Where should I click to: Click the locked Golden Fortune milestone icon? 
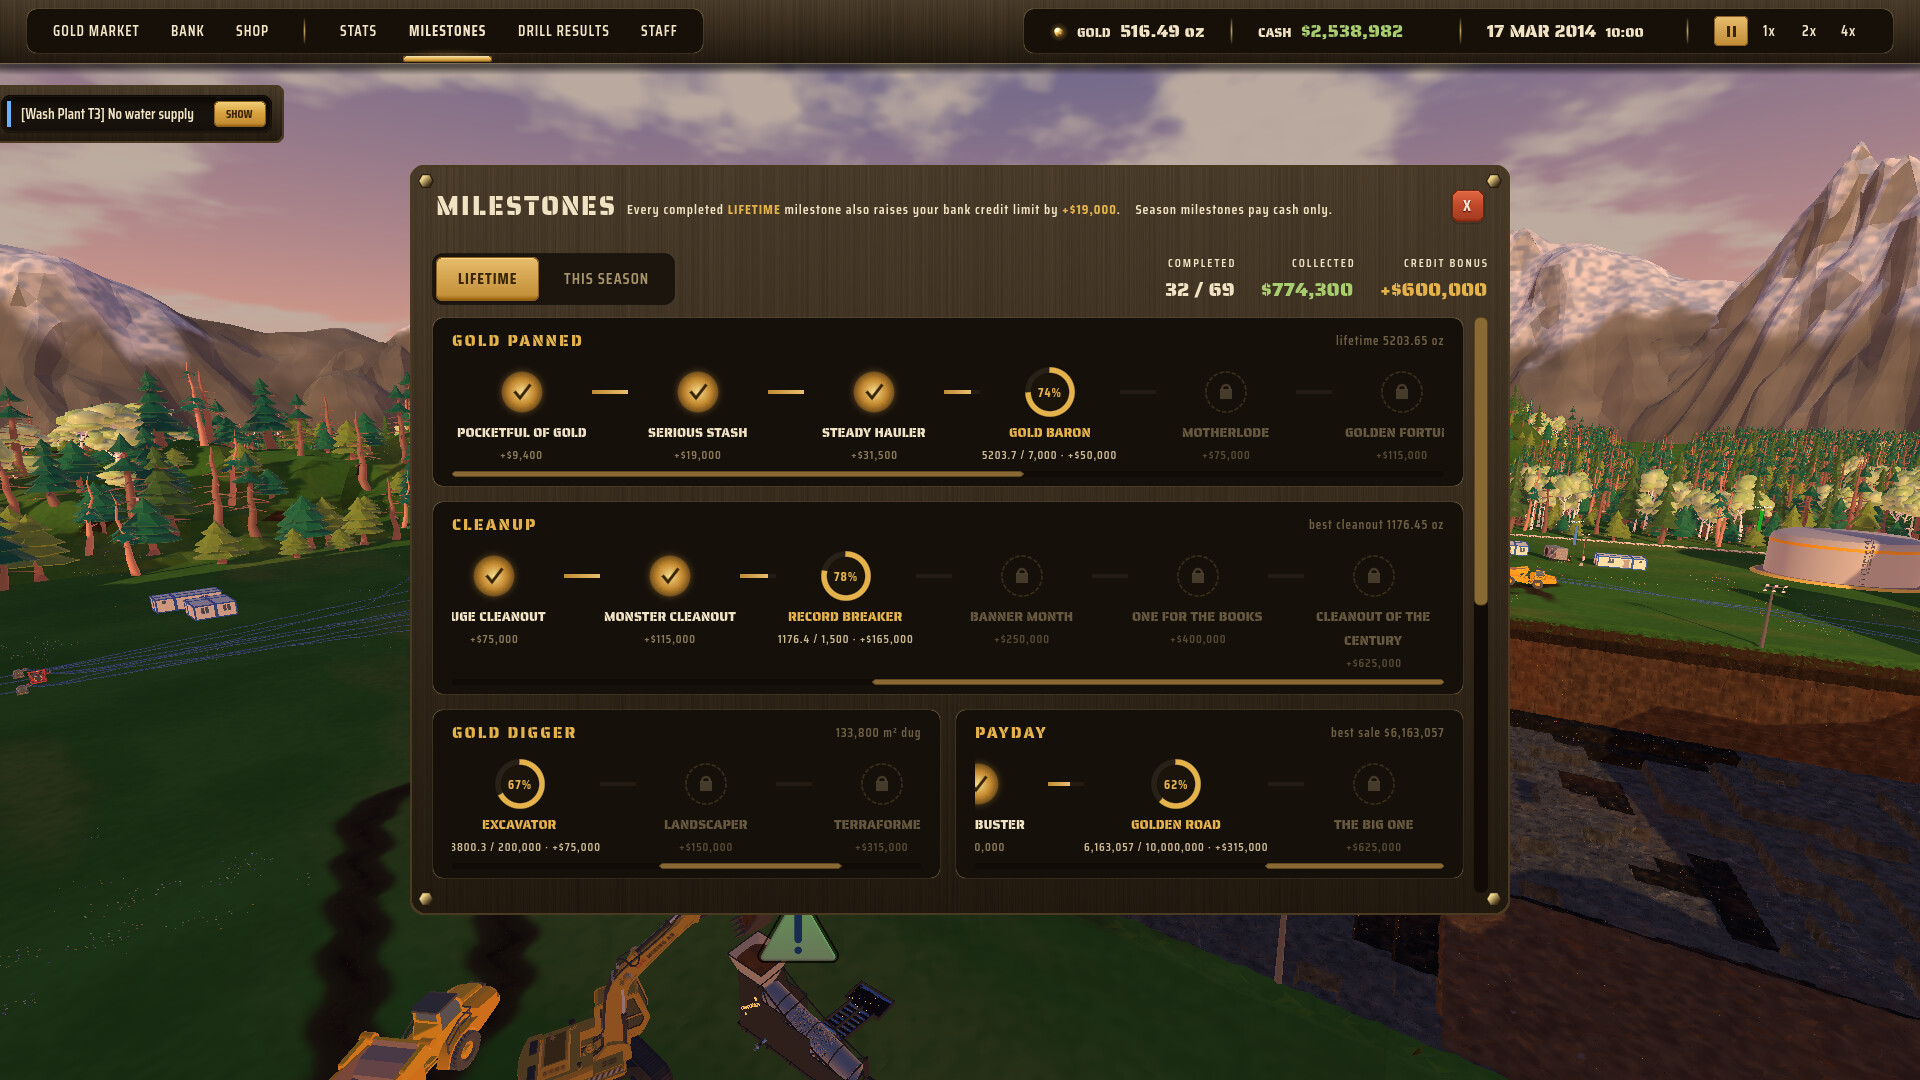1401,392
